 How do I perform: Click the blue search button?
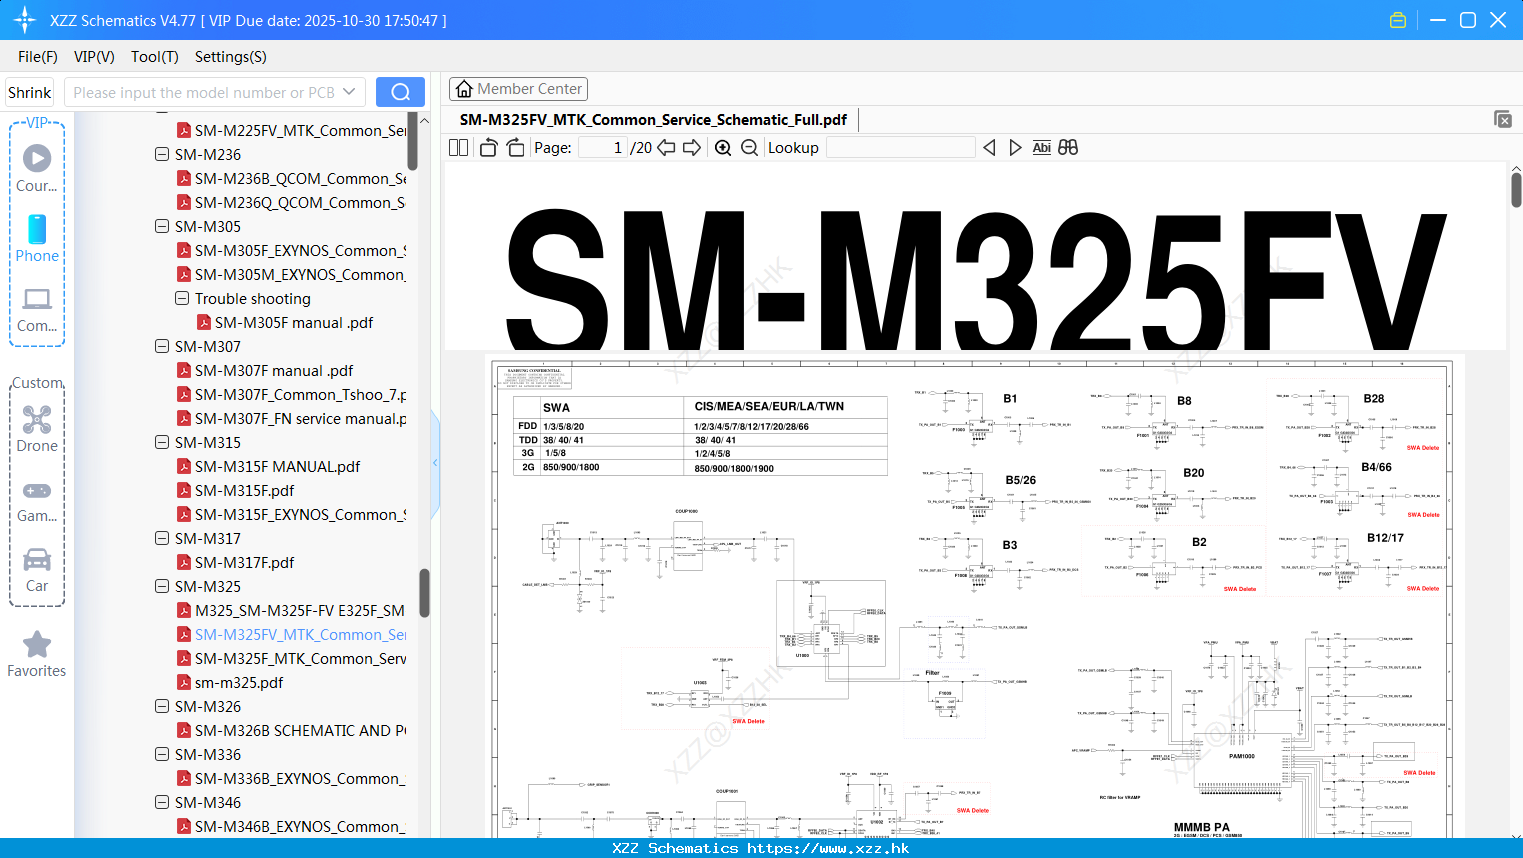coord(400,92)
